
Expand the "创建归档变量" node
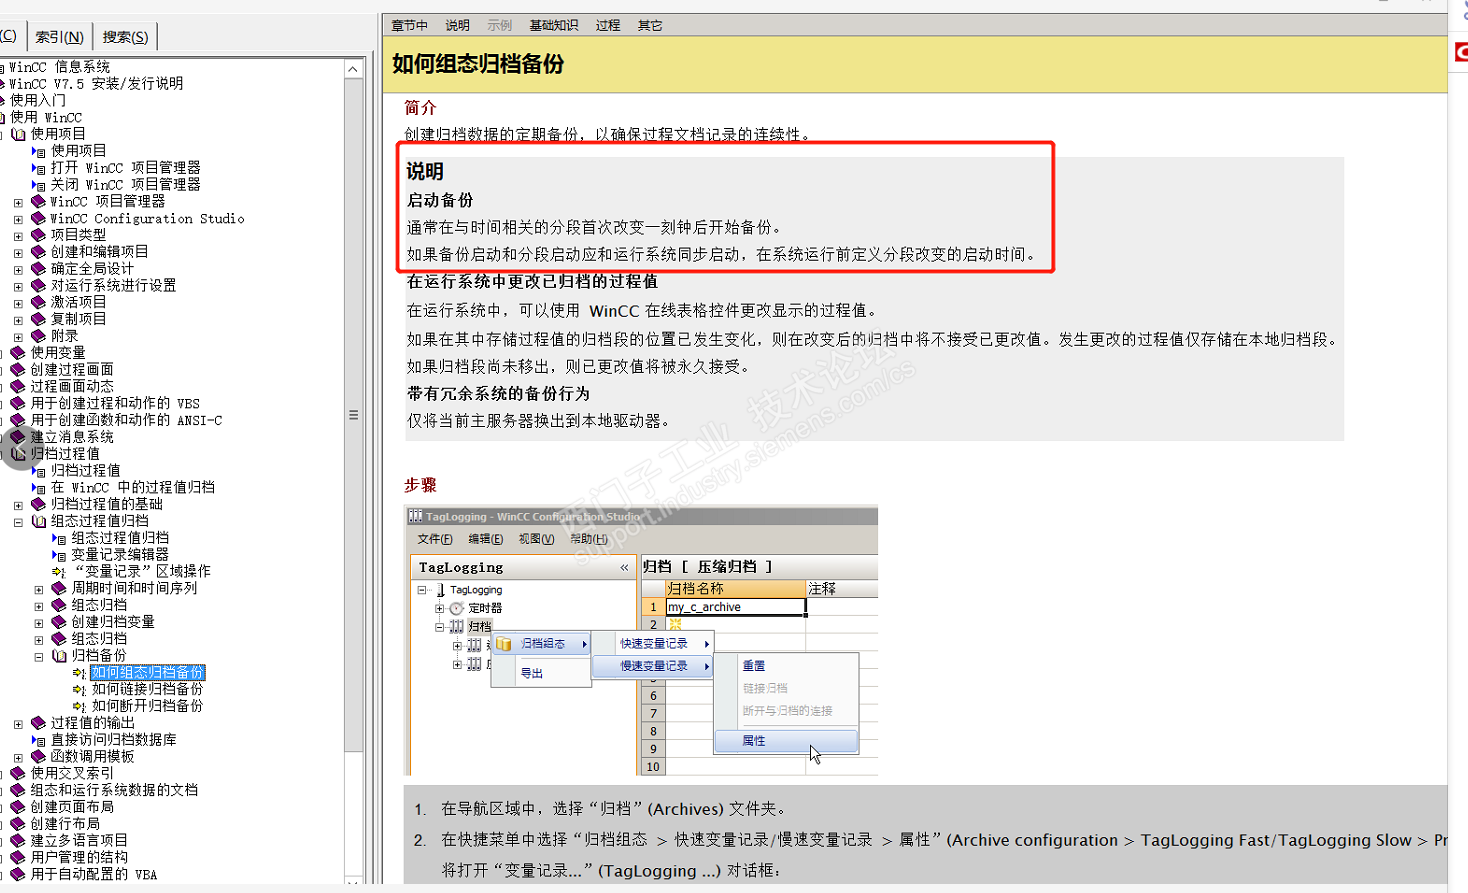39,623
